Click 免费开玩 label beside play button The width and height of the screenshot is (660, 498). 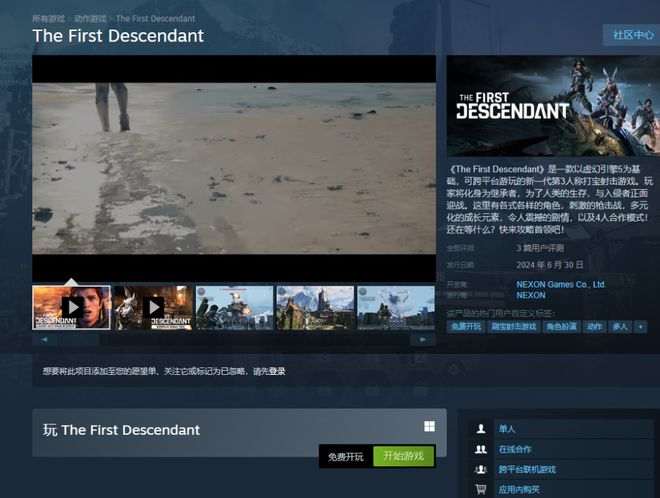(x=346, y=457)
